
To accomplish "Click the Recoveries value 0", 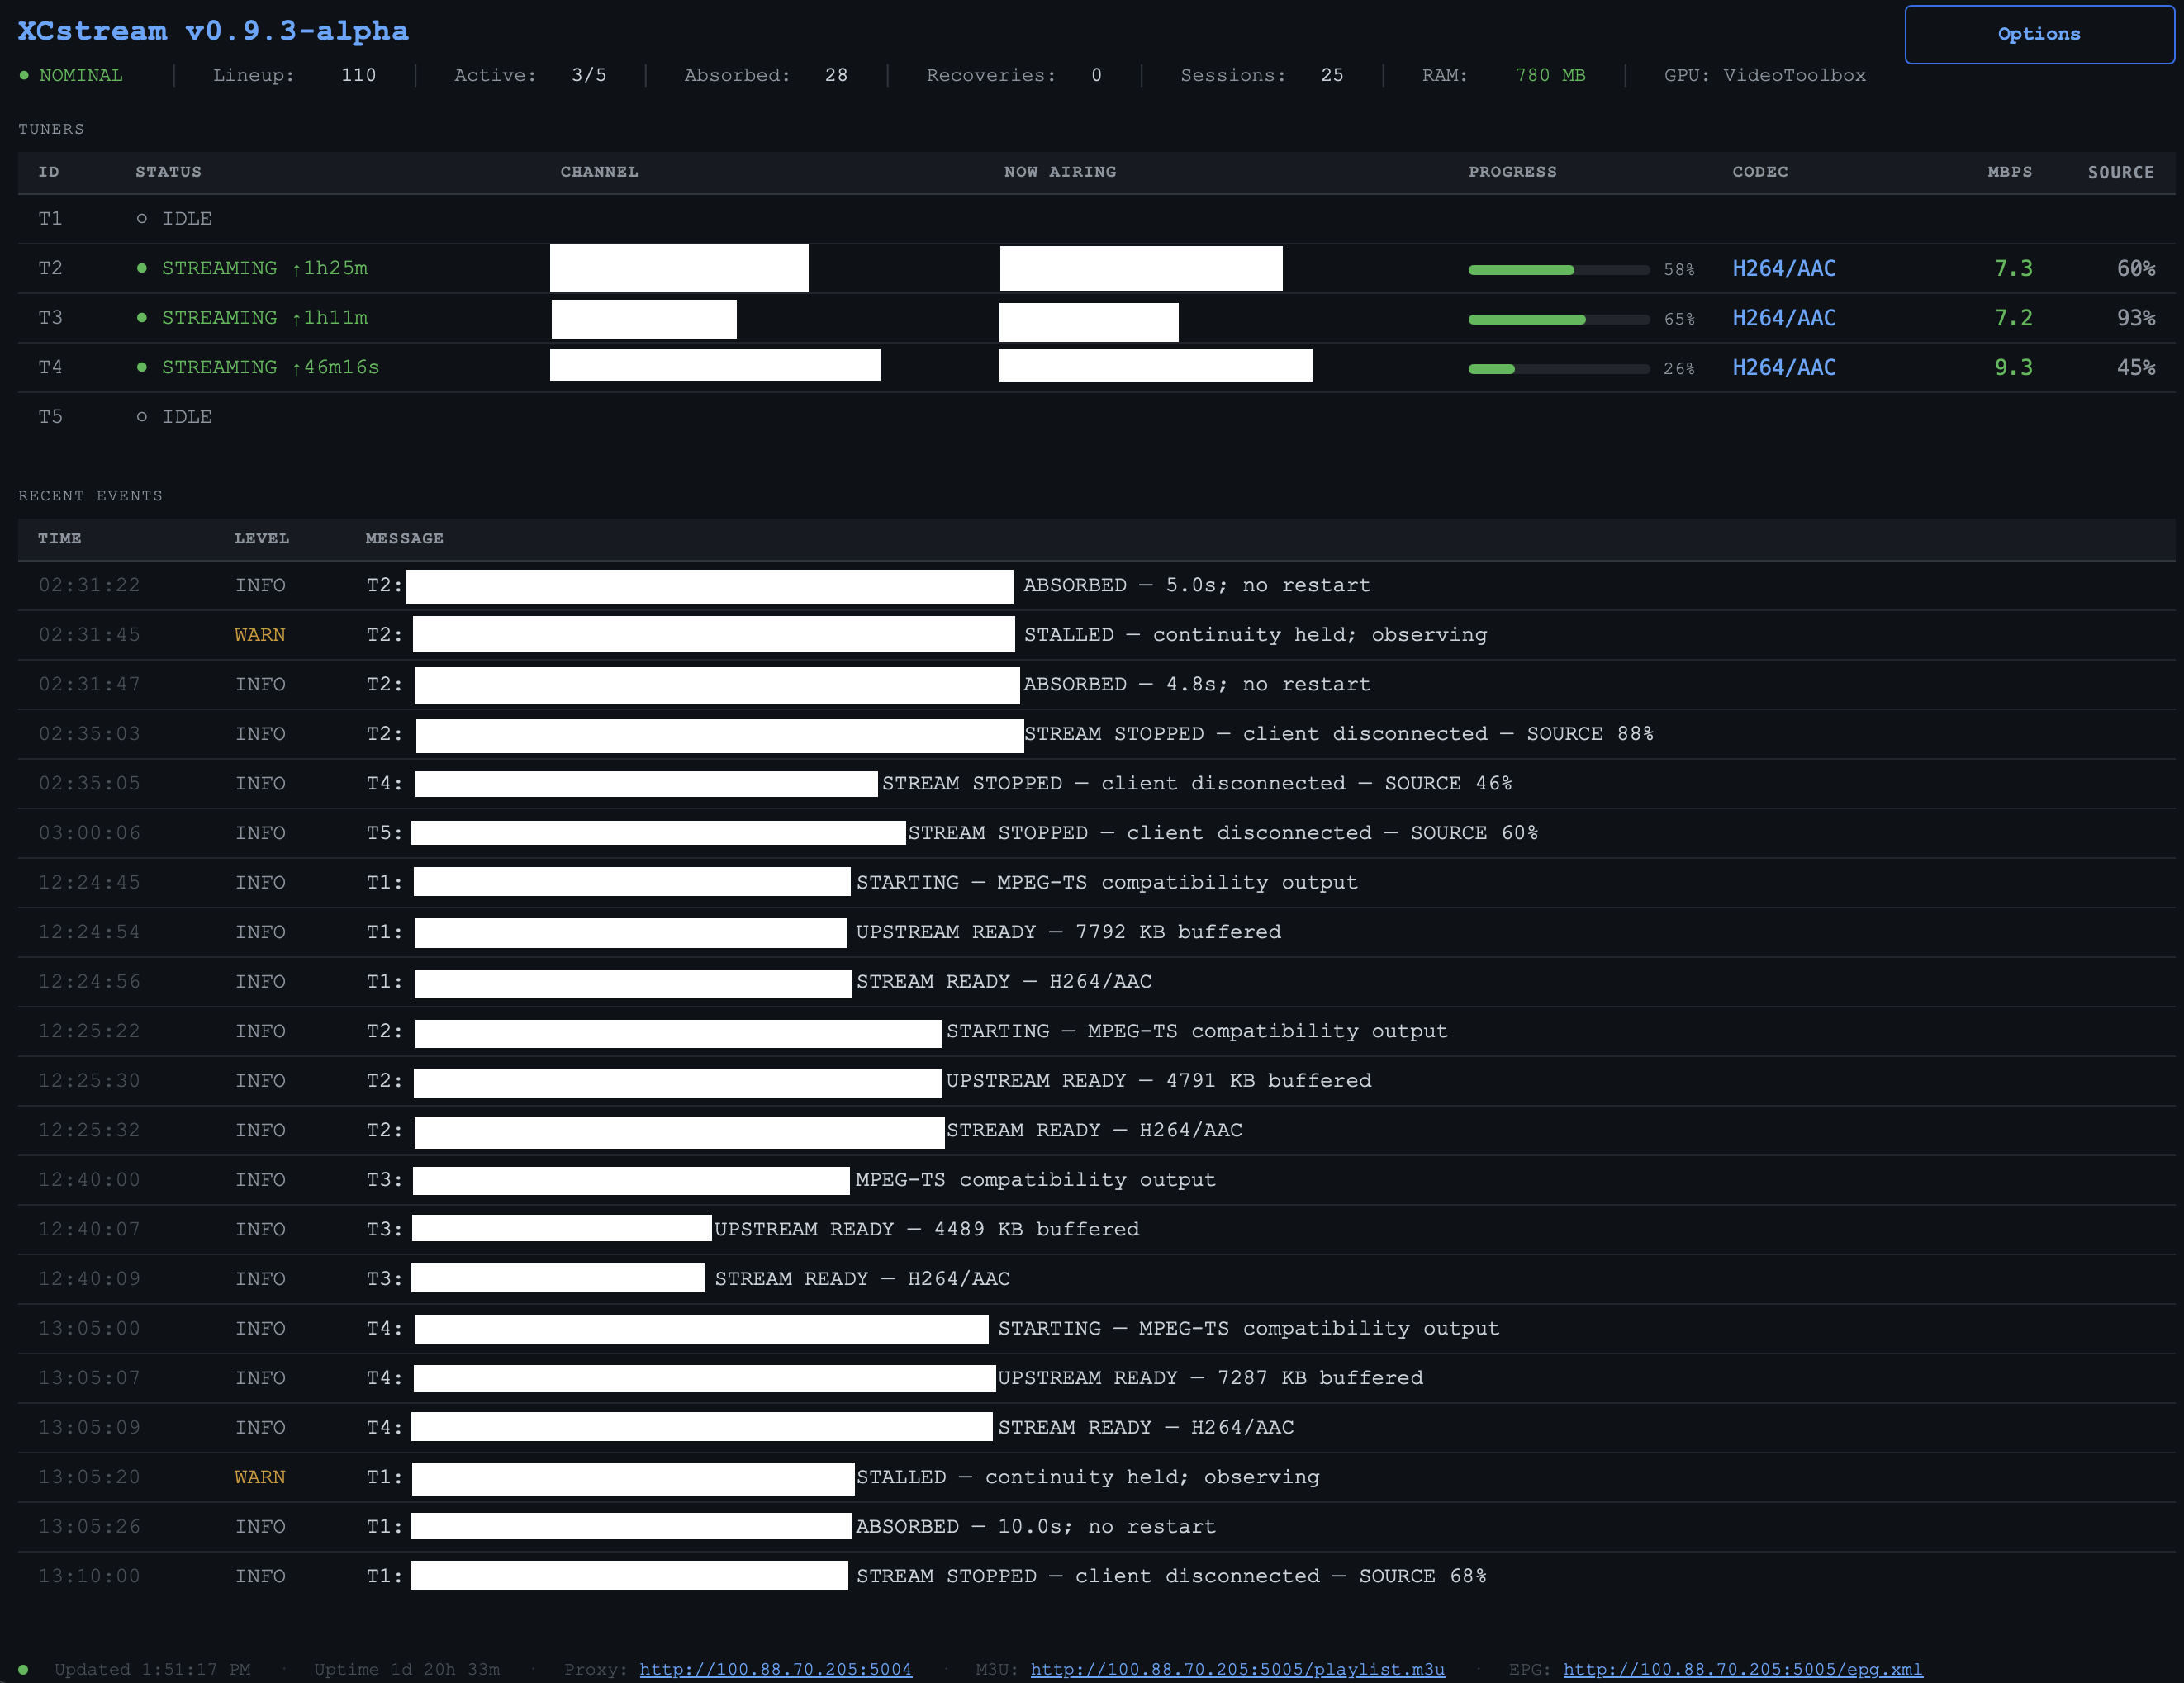I will coord(1097,75).
